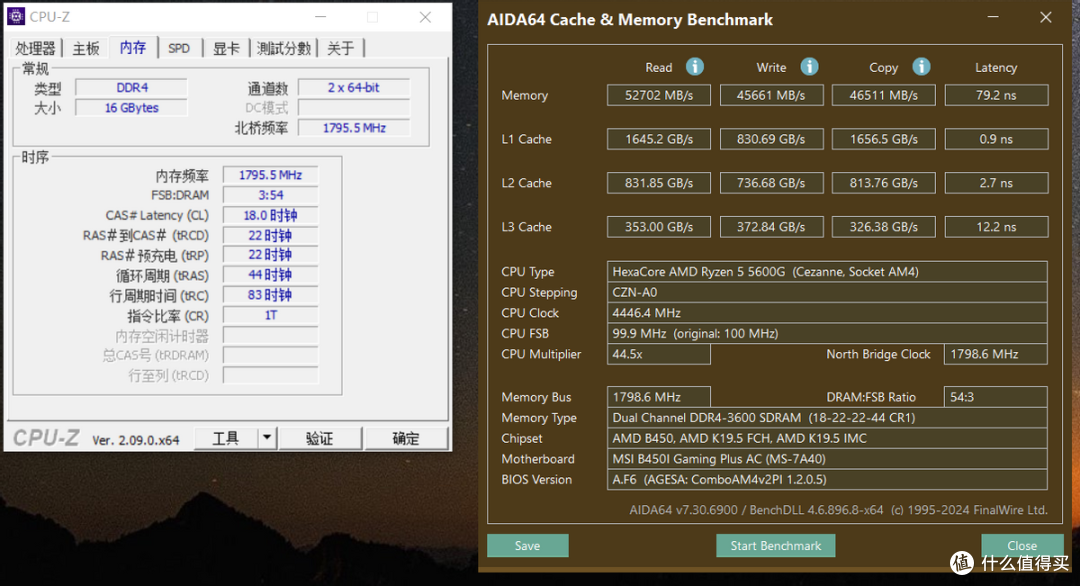
Task: Click the L1 Cache Read value 1645.2 GB/s
Action: point(658,139)
